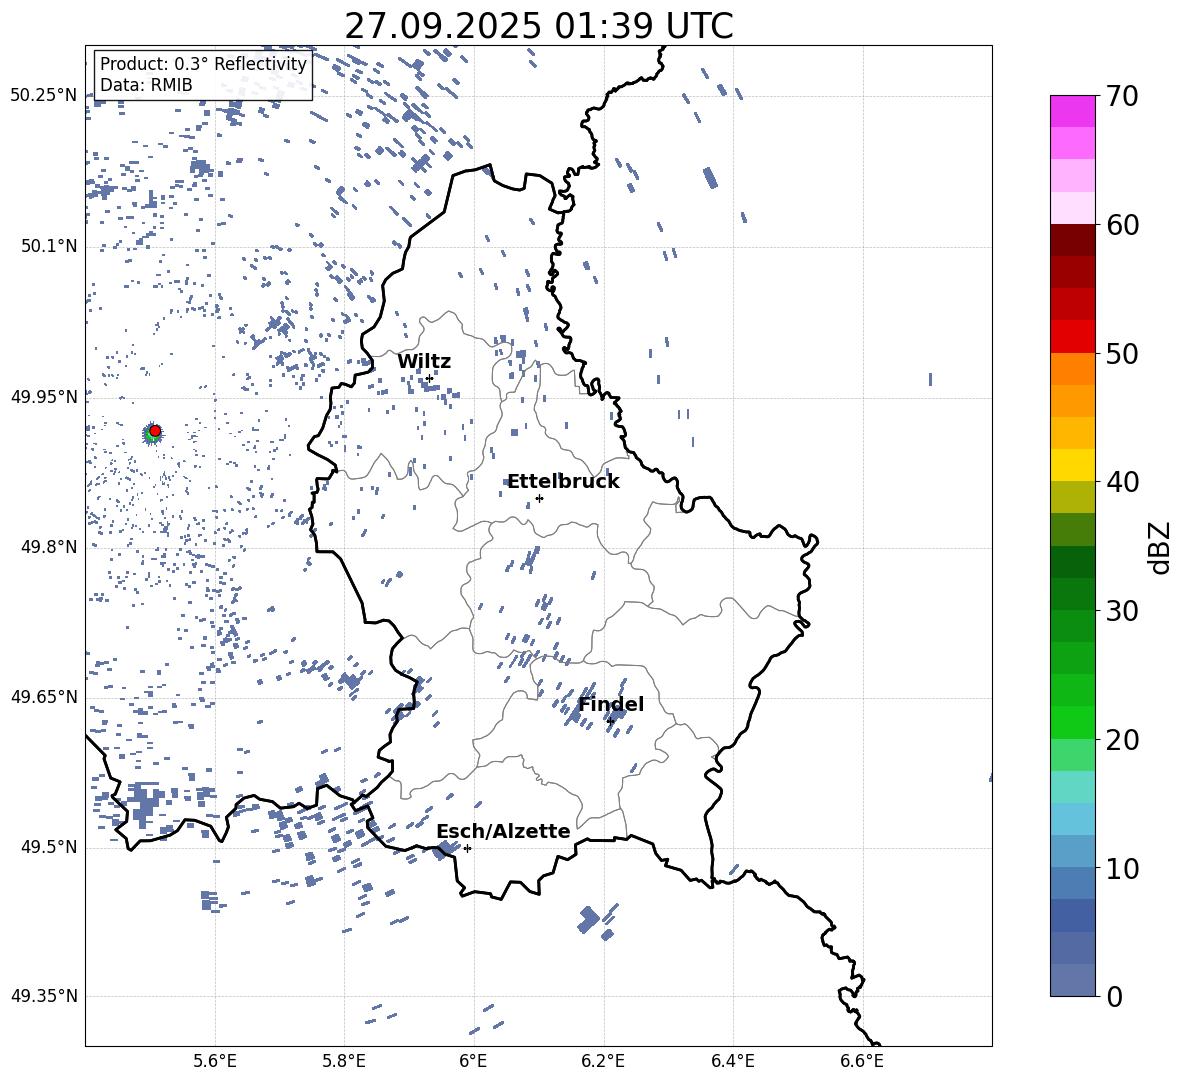
Task: Pick the bright red 50 dBZ colorbar swatch
Action: click(x=1072, y=336)
